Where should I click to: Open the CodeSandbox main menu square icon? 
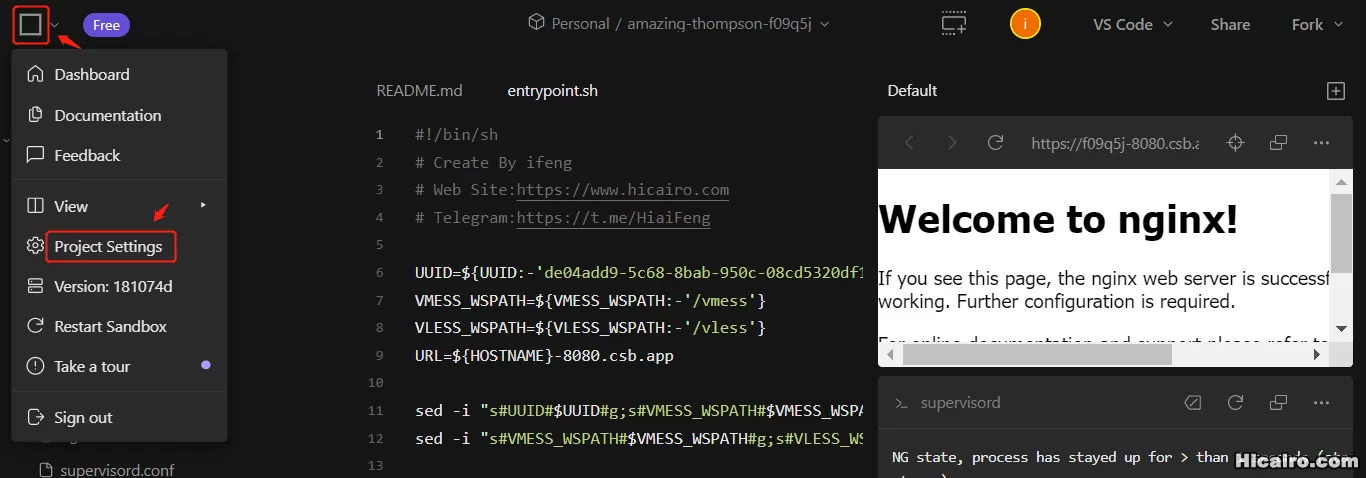[30, 24]
